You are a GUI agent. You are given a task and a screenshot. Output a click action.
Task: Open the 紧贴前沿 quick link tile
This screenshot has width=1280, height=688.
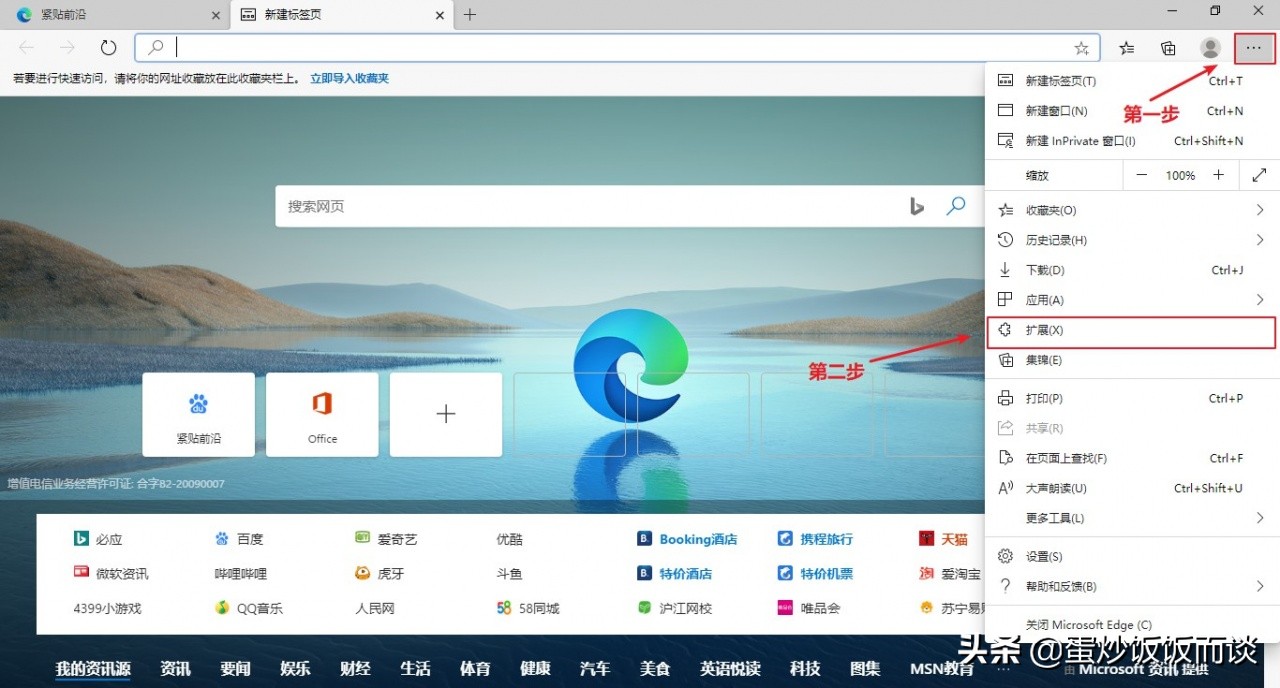pyautogui.click(x=198, y=414)
